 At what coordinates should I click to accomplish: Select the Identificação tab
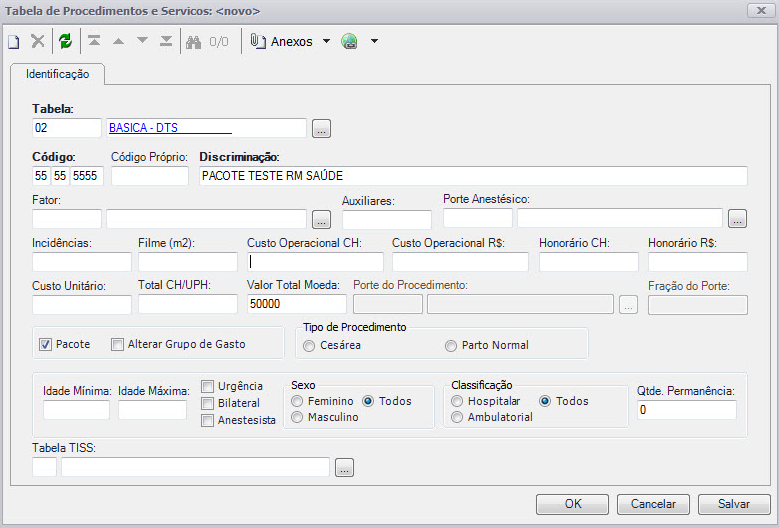pos(58,75)
